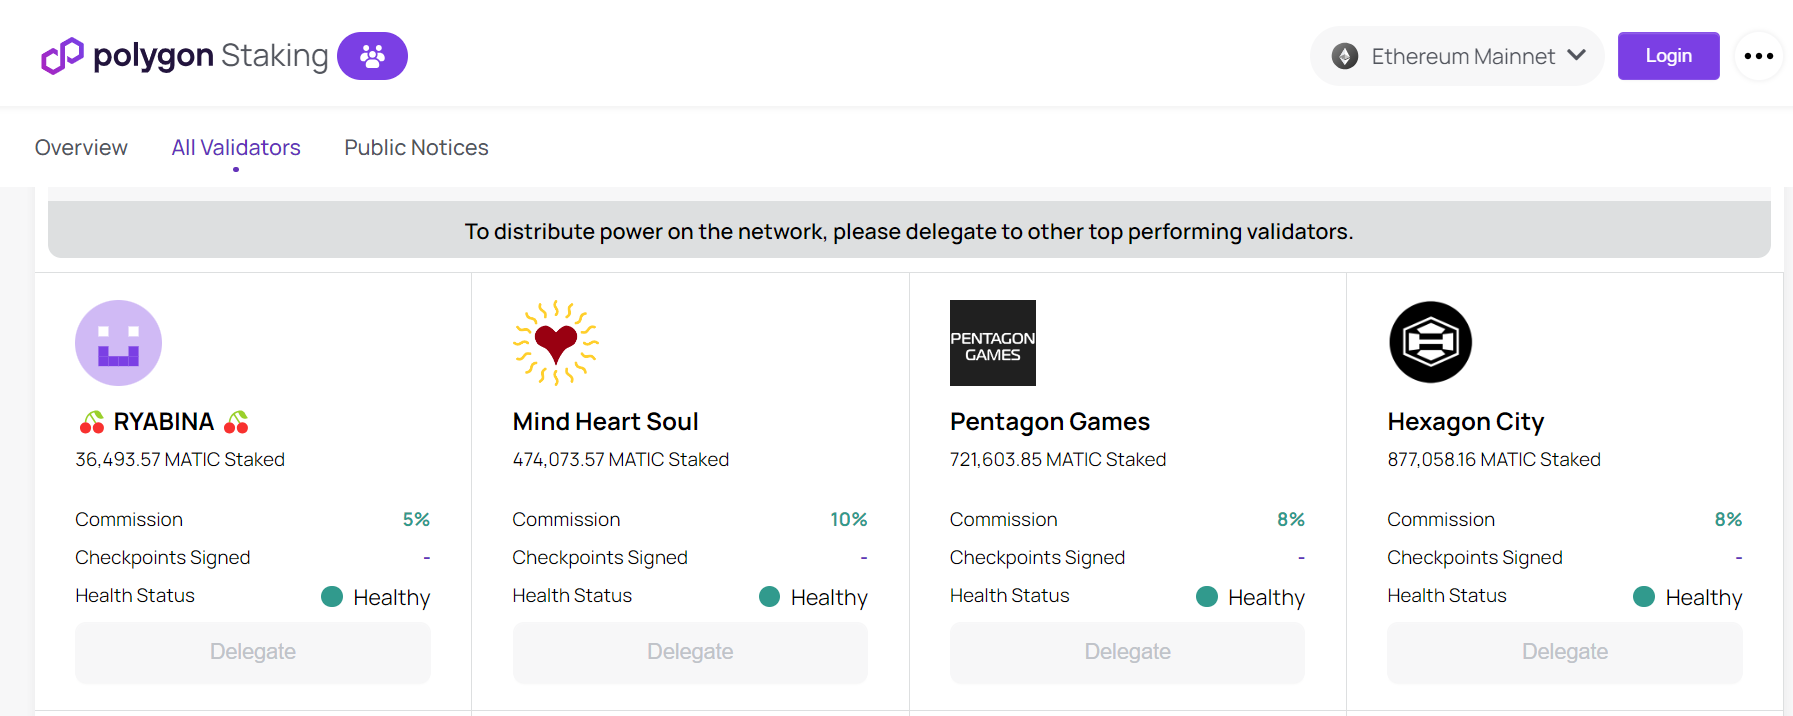Click the Login button

[x=1668, y=56]
